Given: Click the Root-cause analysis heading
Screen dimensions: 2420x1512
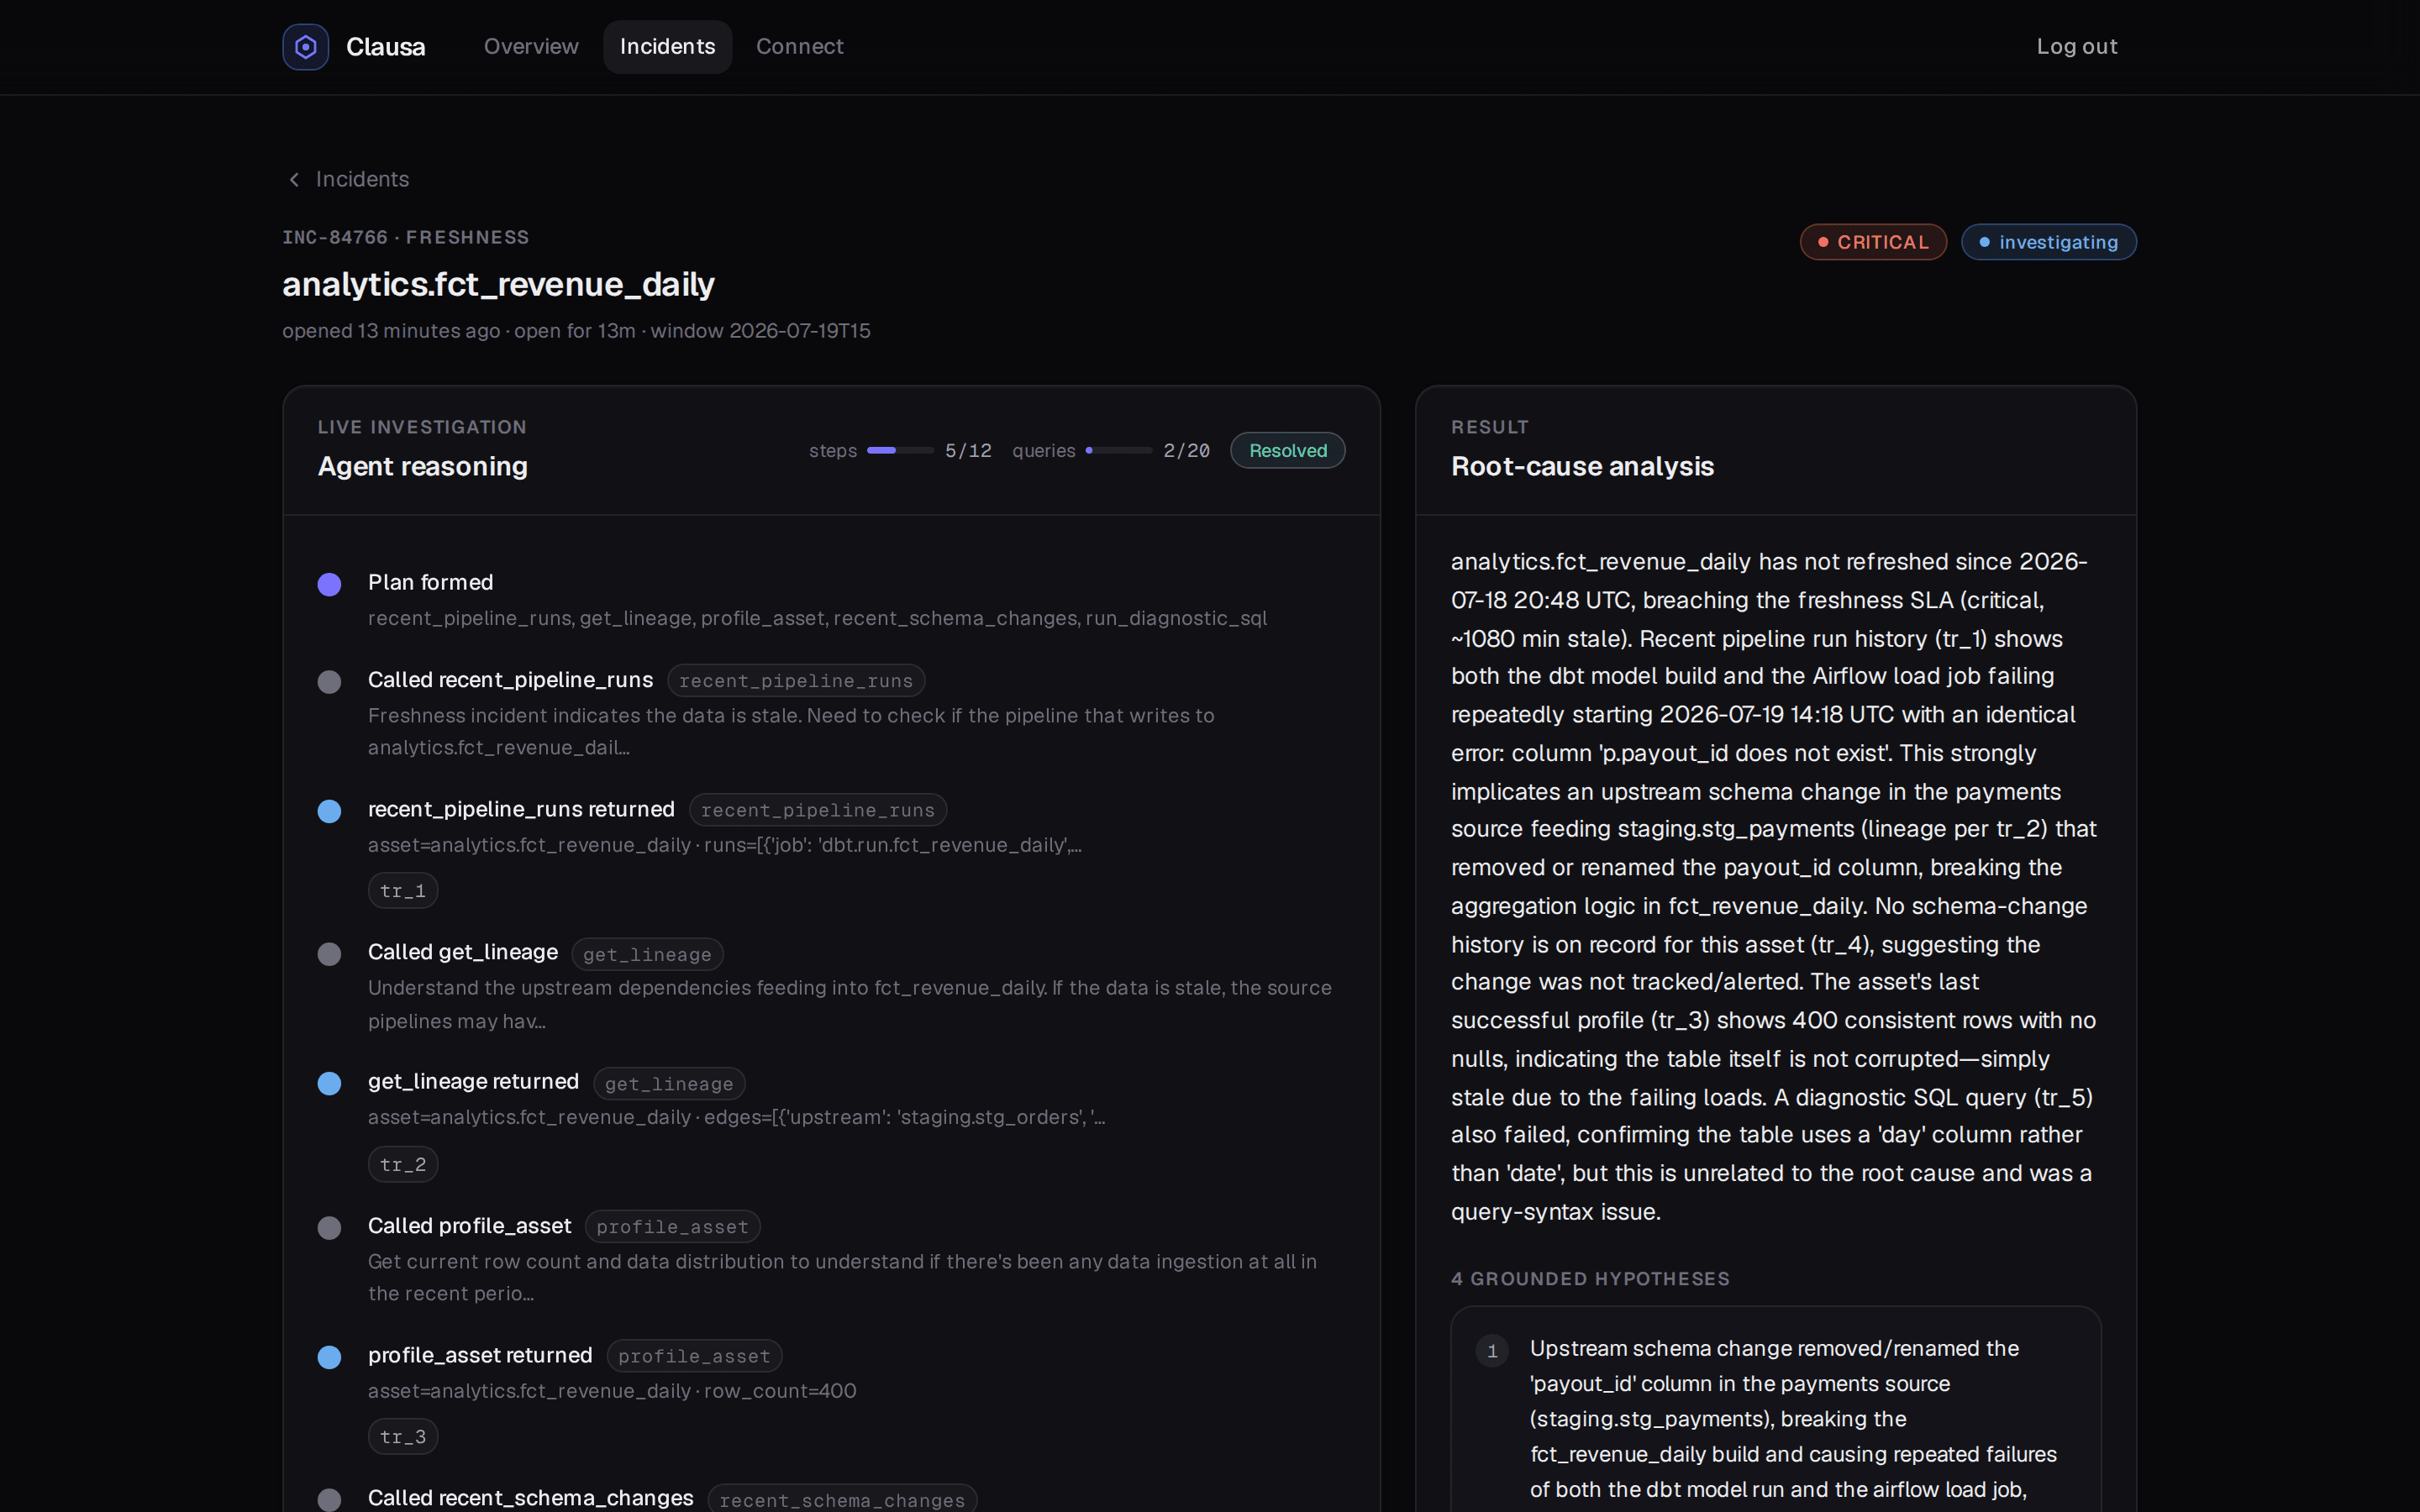Looking at the screenshot, I should pos(1582,466).
